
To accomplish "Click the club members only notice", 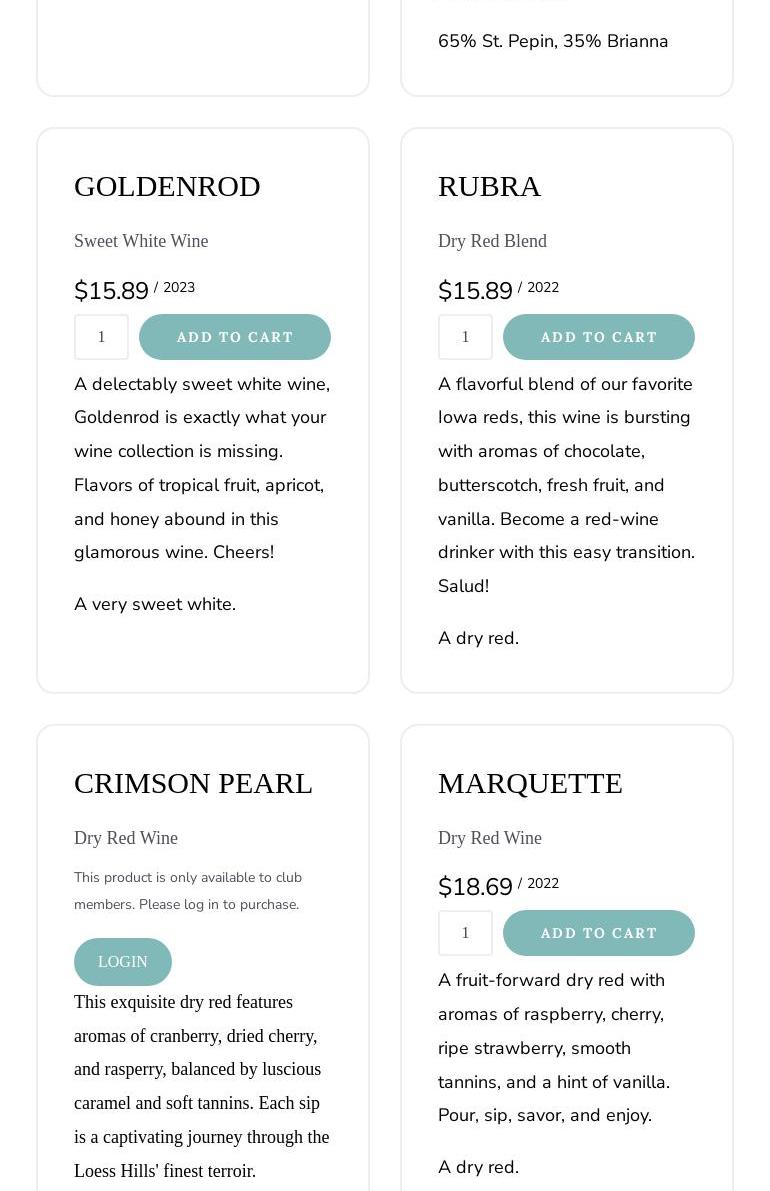I will [x=188, y=891].
